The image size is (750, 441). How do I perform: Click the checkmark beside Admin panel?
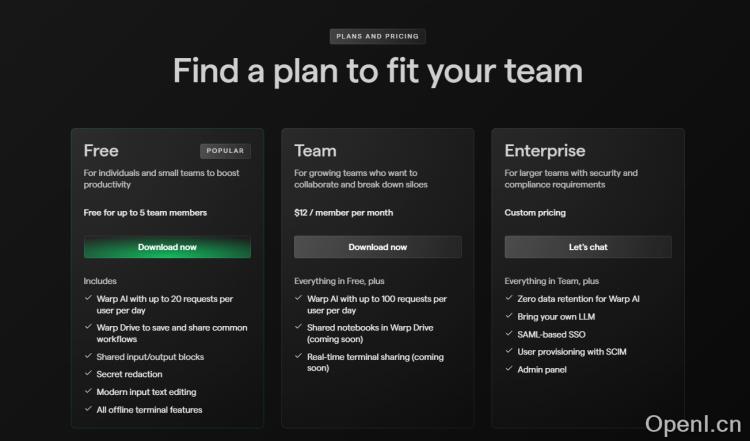(x=509, y=370)
